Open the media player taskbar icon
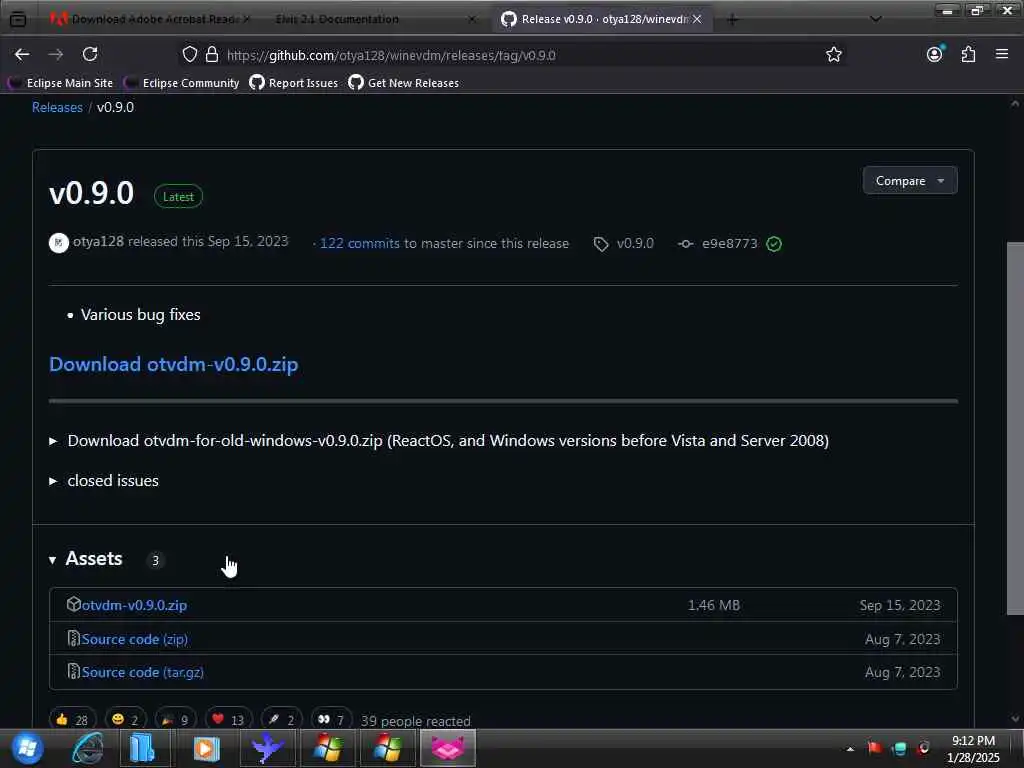 click(206, 748)
